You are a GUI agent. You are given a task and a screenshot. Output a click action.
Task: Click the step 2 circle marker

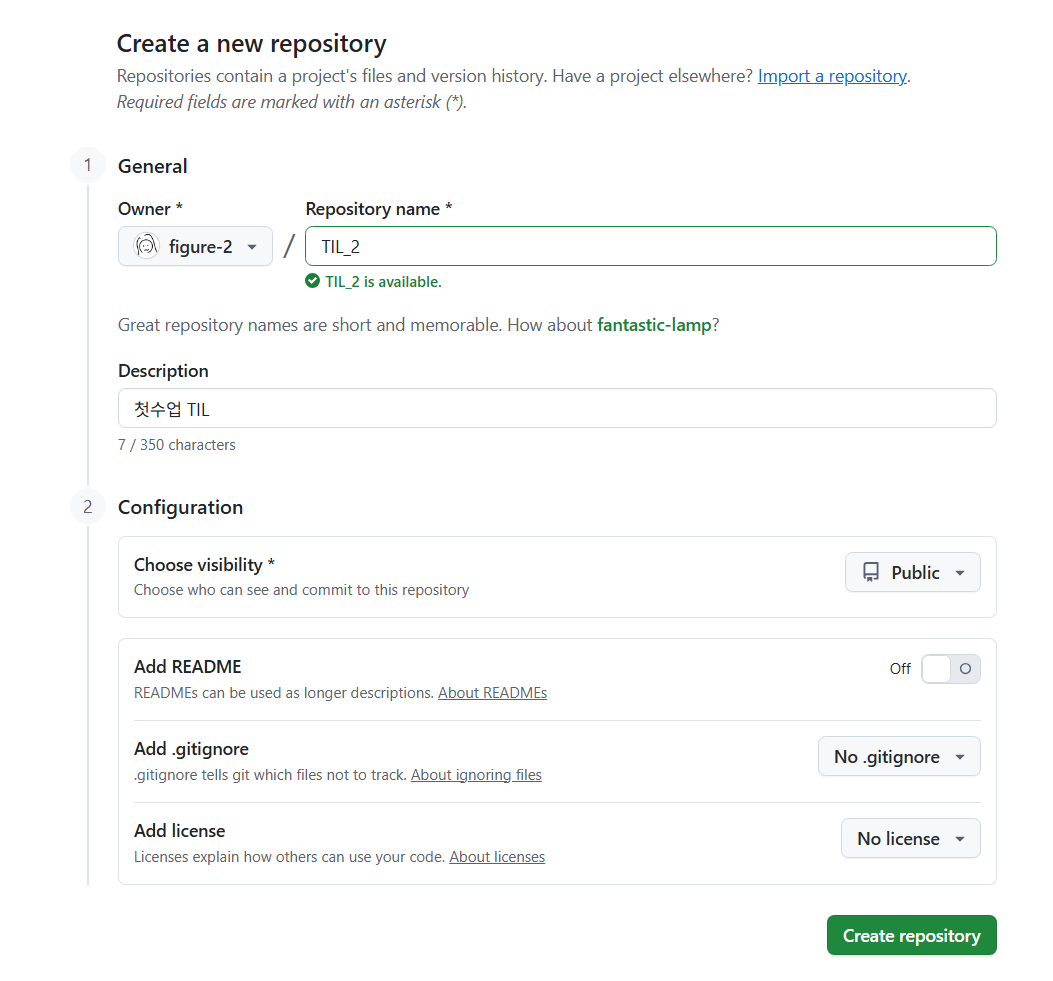pos(87,507)
